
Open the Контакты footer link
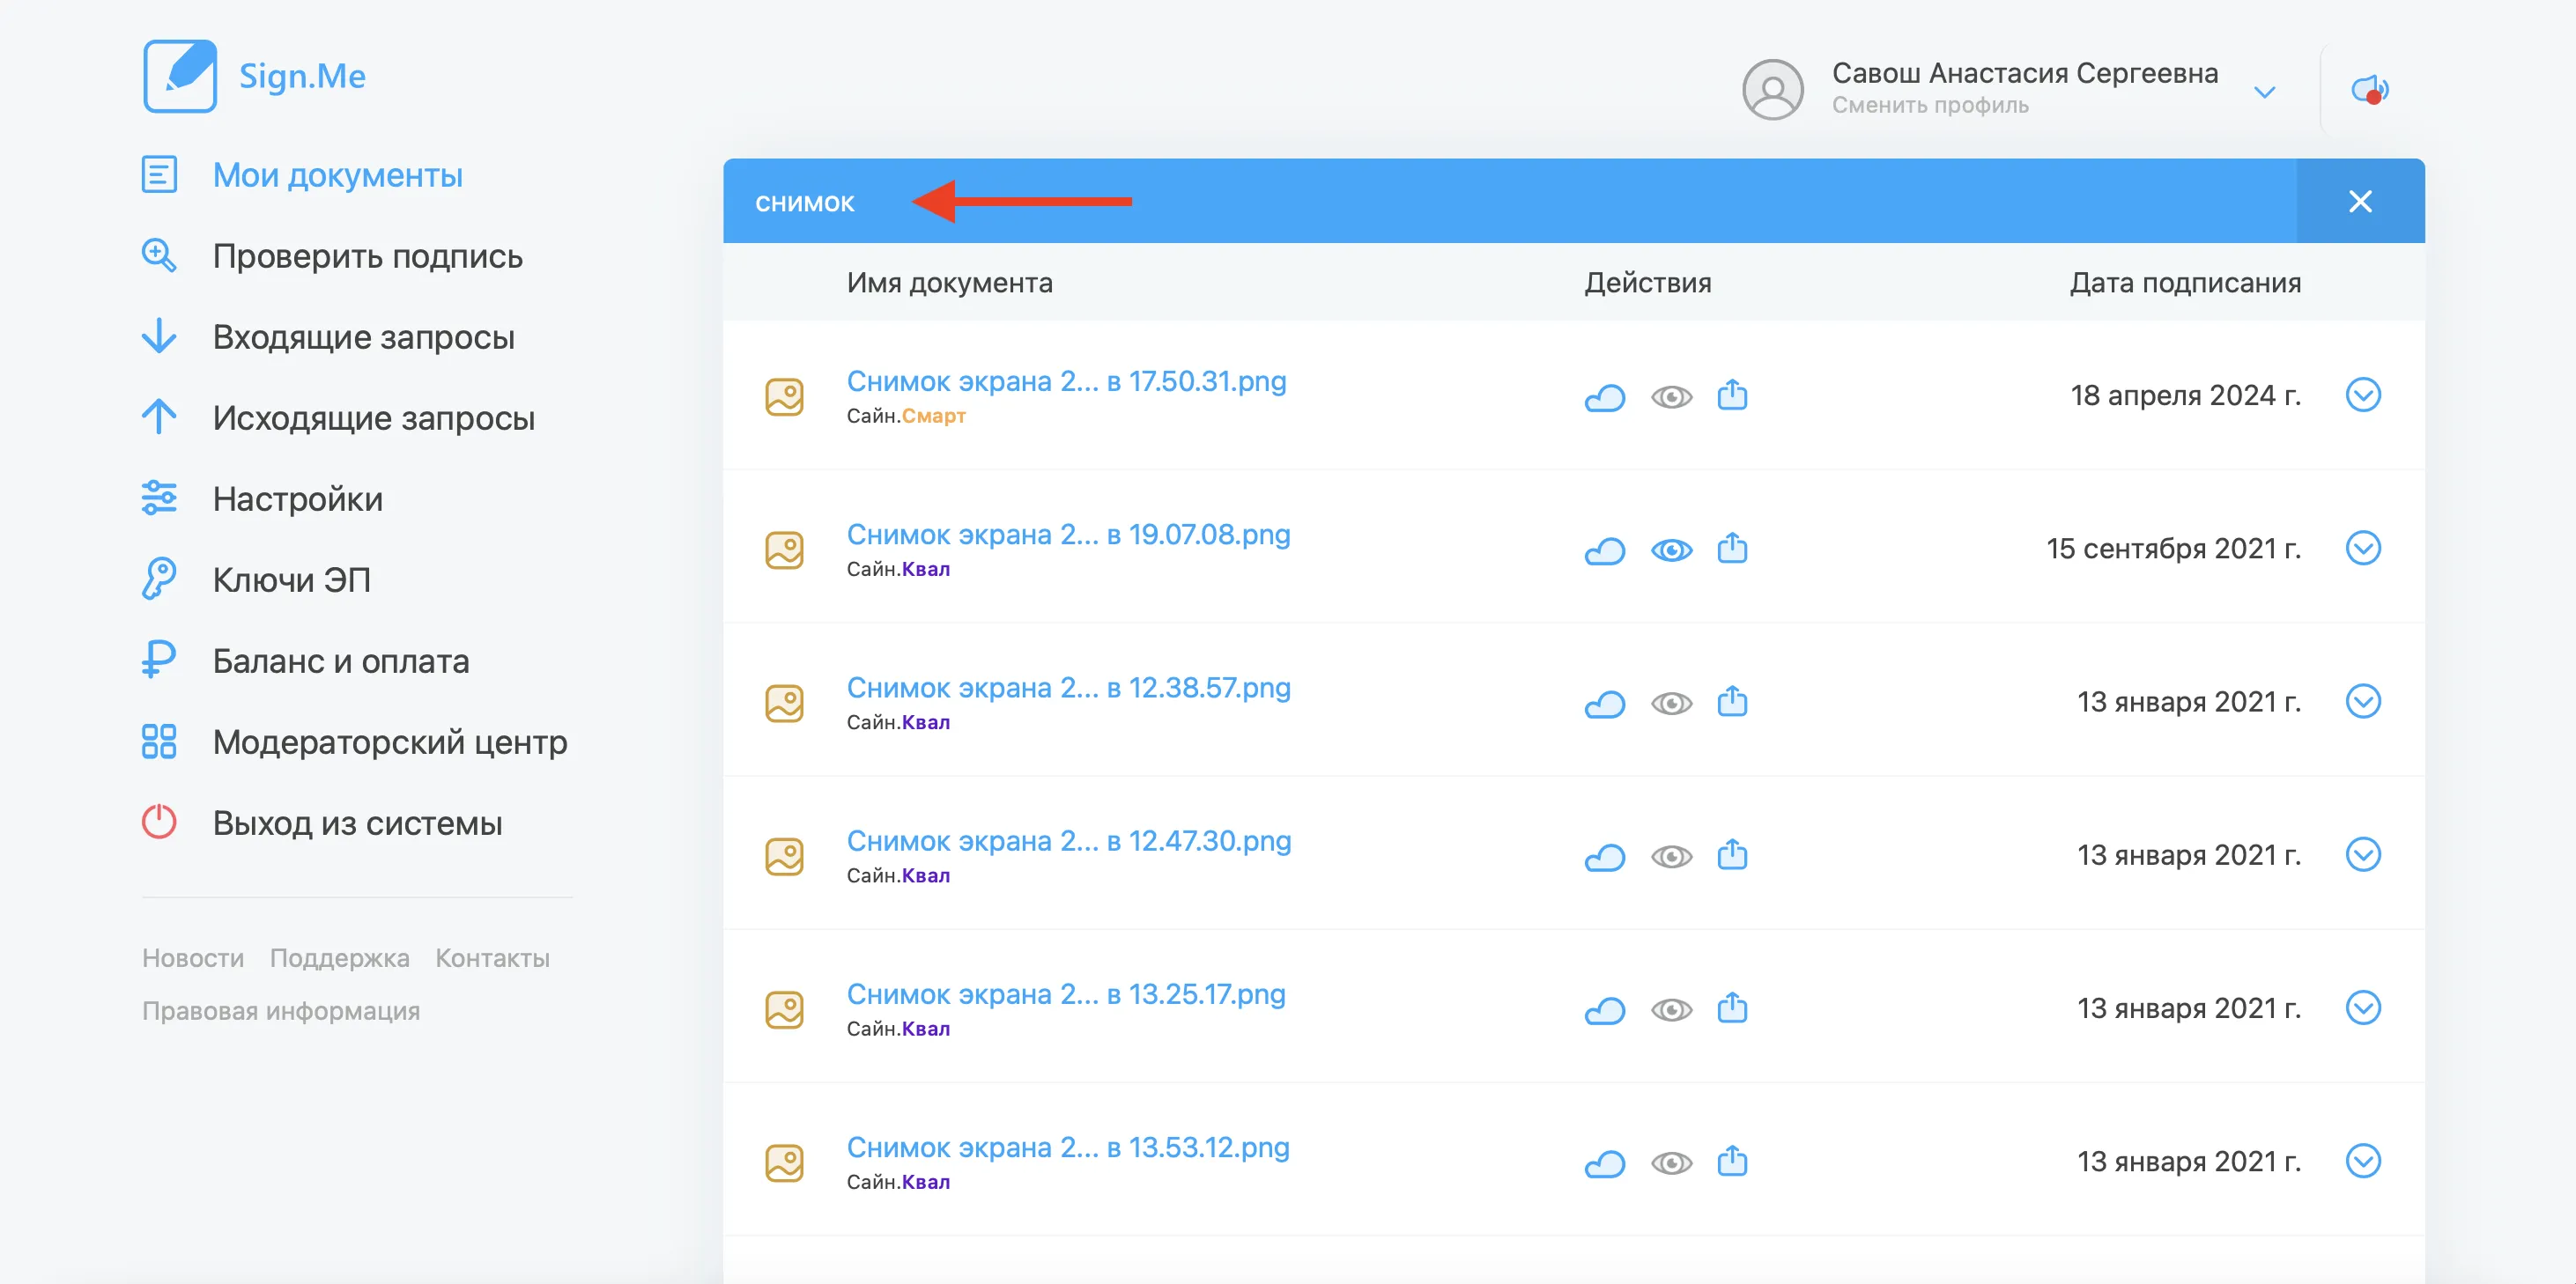(x=492, y=958)
